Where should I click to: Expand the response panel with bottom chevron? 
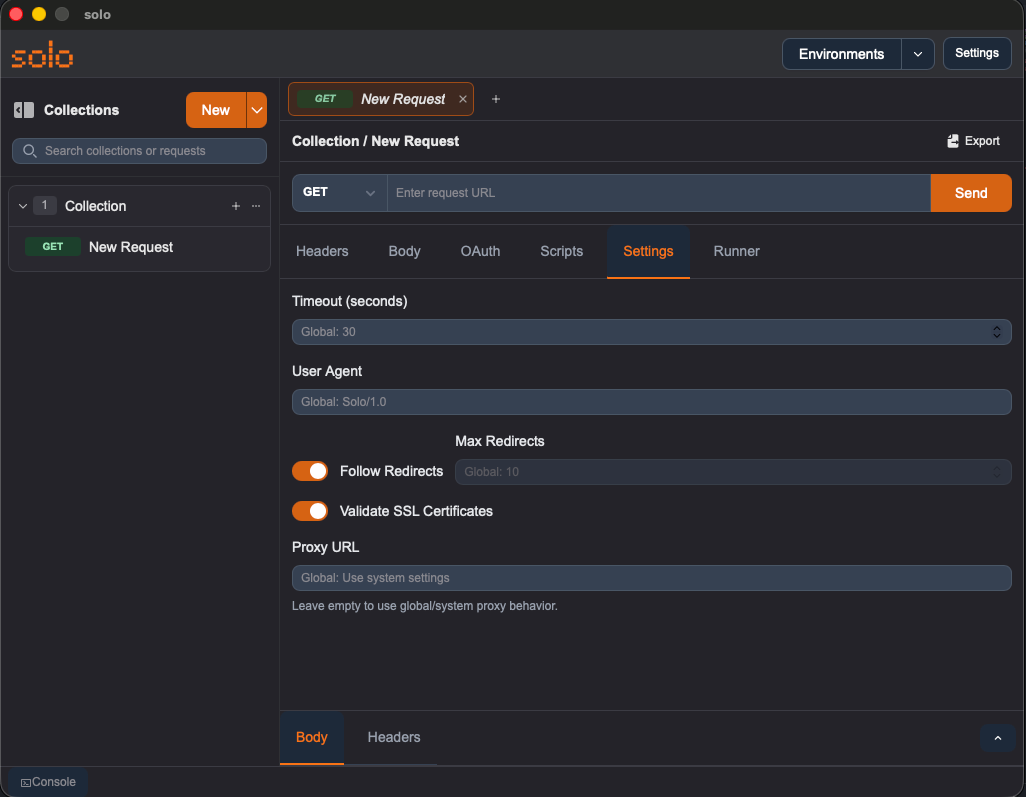tap(998, 738)
